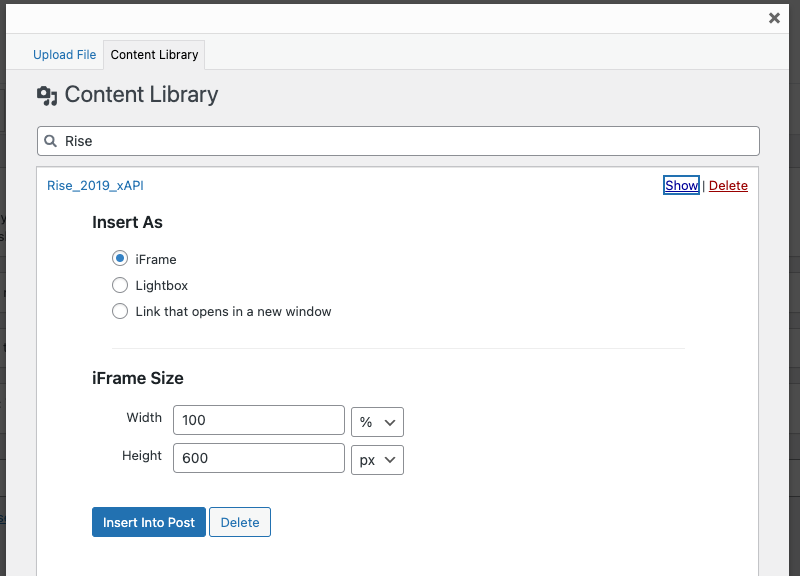
Task: Switch to the Upload File tab
Action: tap(65, 55)
